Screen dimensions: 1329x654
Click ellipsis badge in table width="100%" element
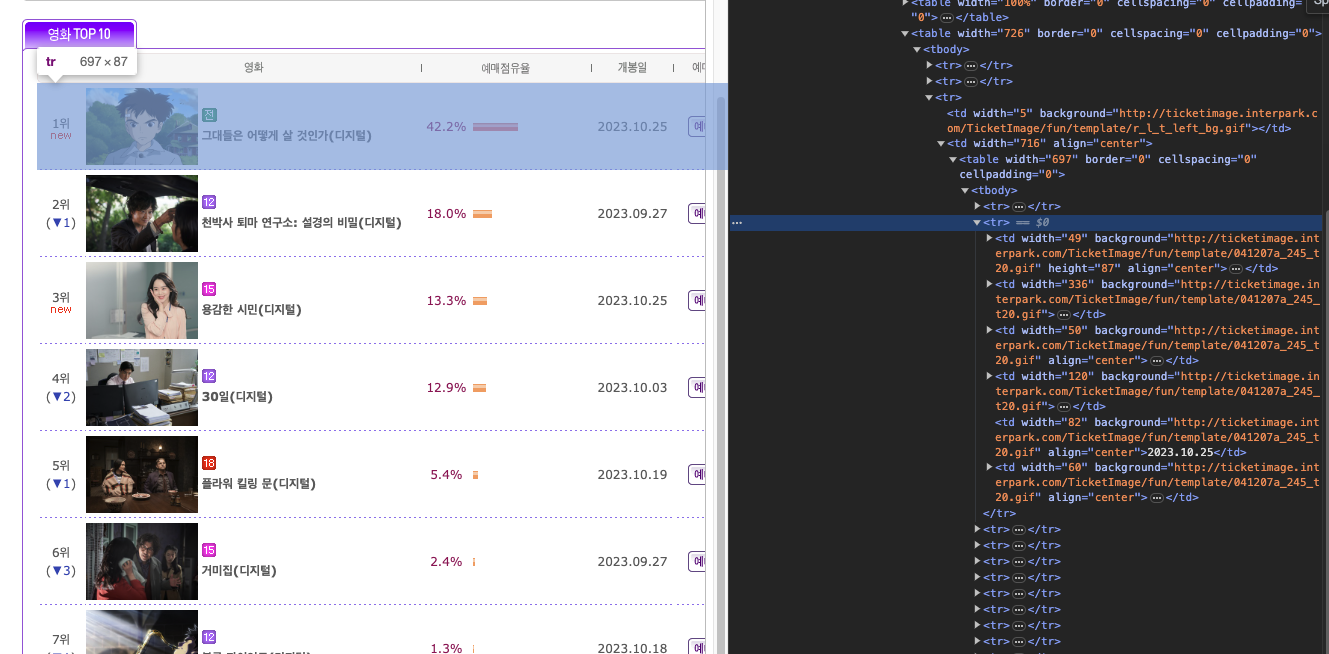pyautogui.click(x=946, y=18)
